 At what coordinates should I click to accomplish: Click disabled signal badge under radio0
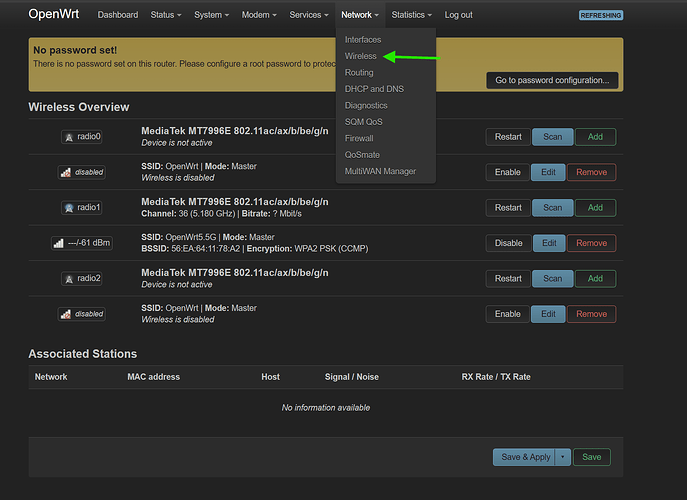click(x=81, y=172)
